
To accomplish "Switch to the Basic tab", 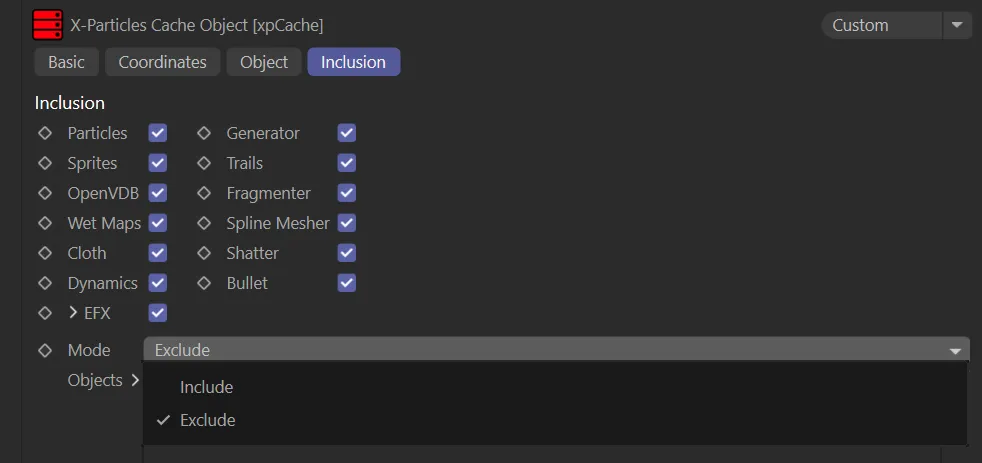I will [66, 62].
